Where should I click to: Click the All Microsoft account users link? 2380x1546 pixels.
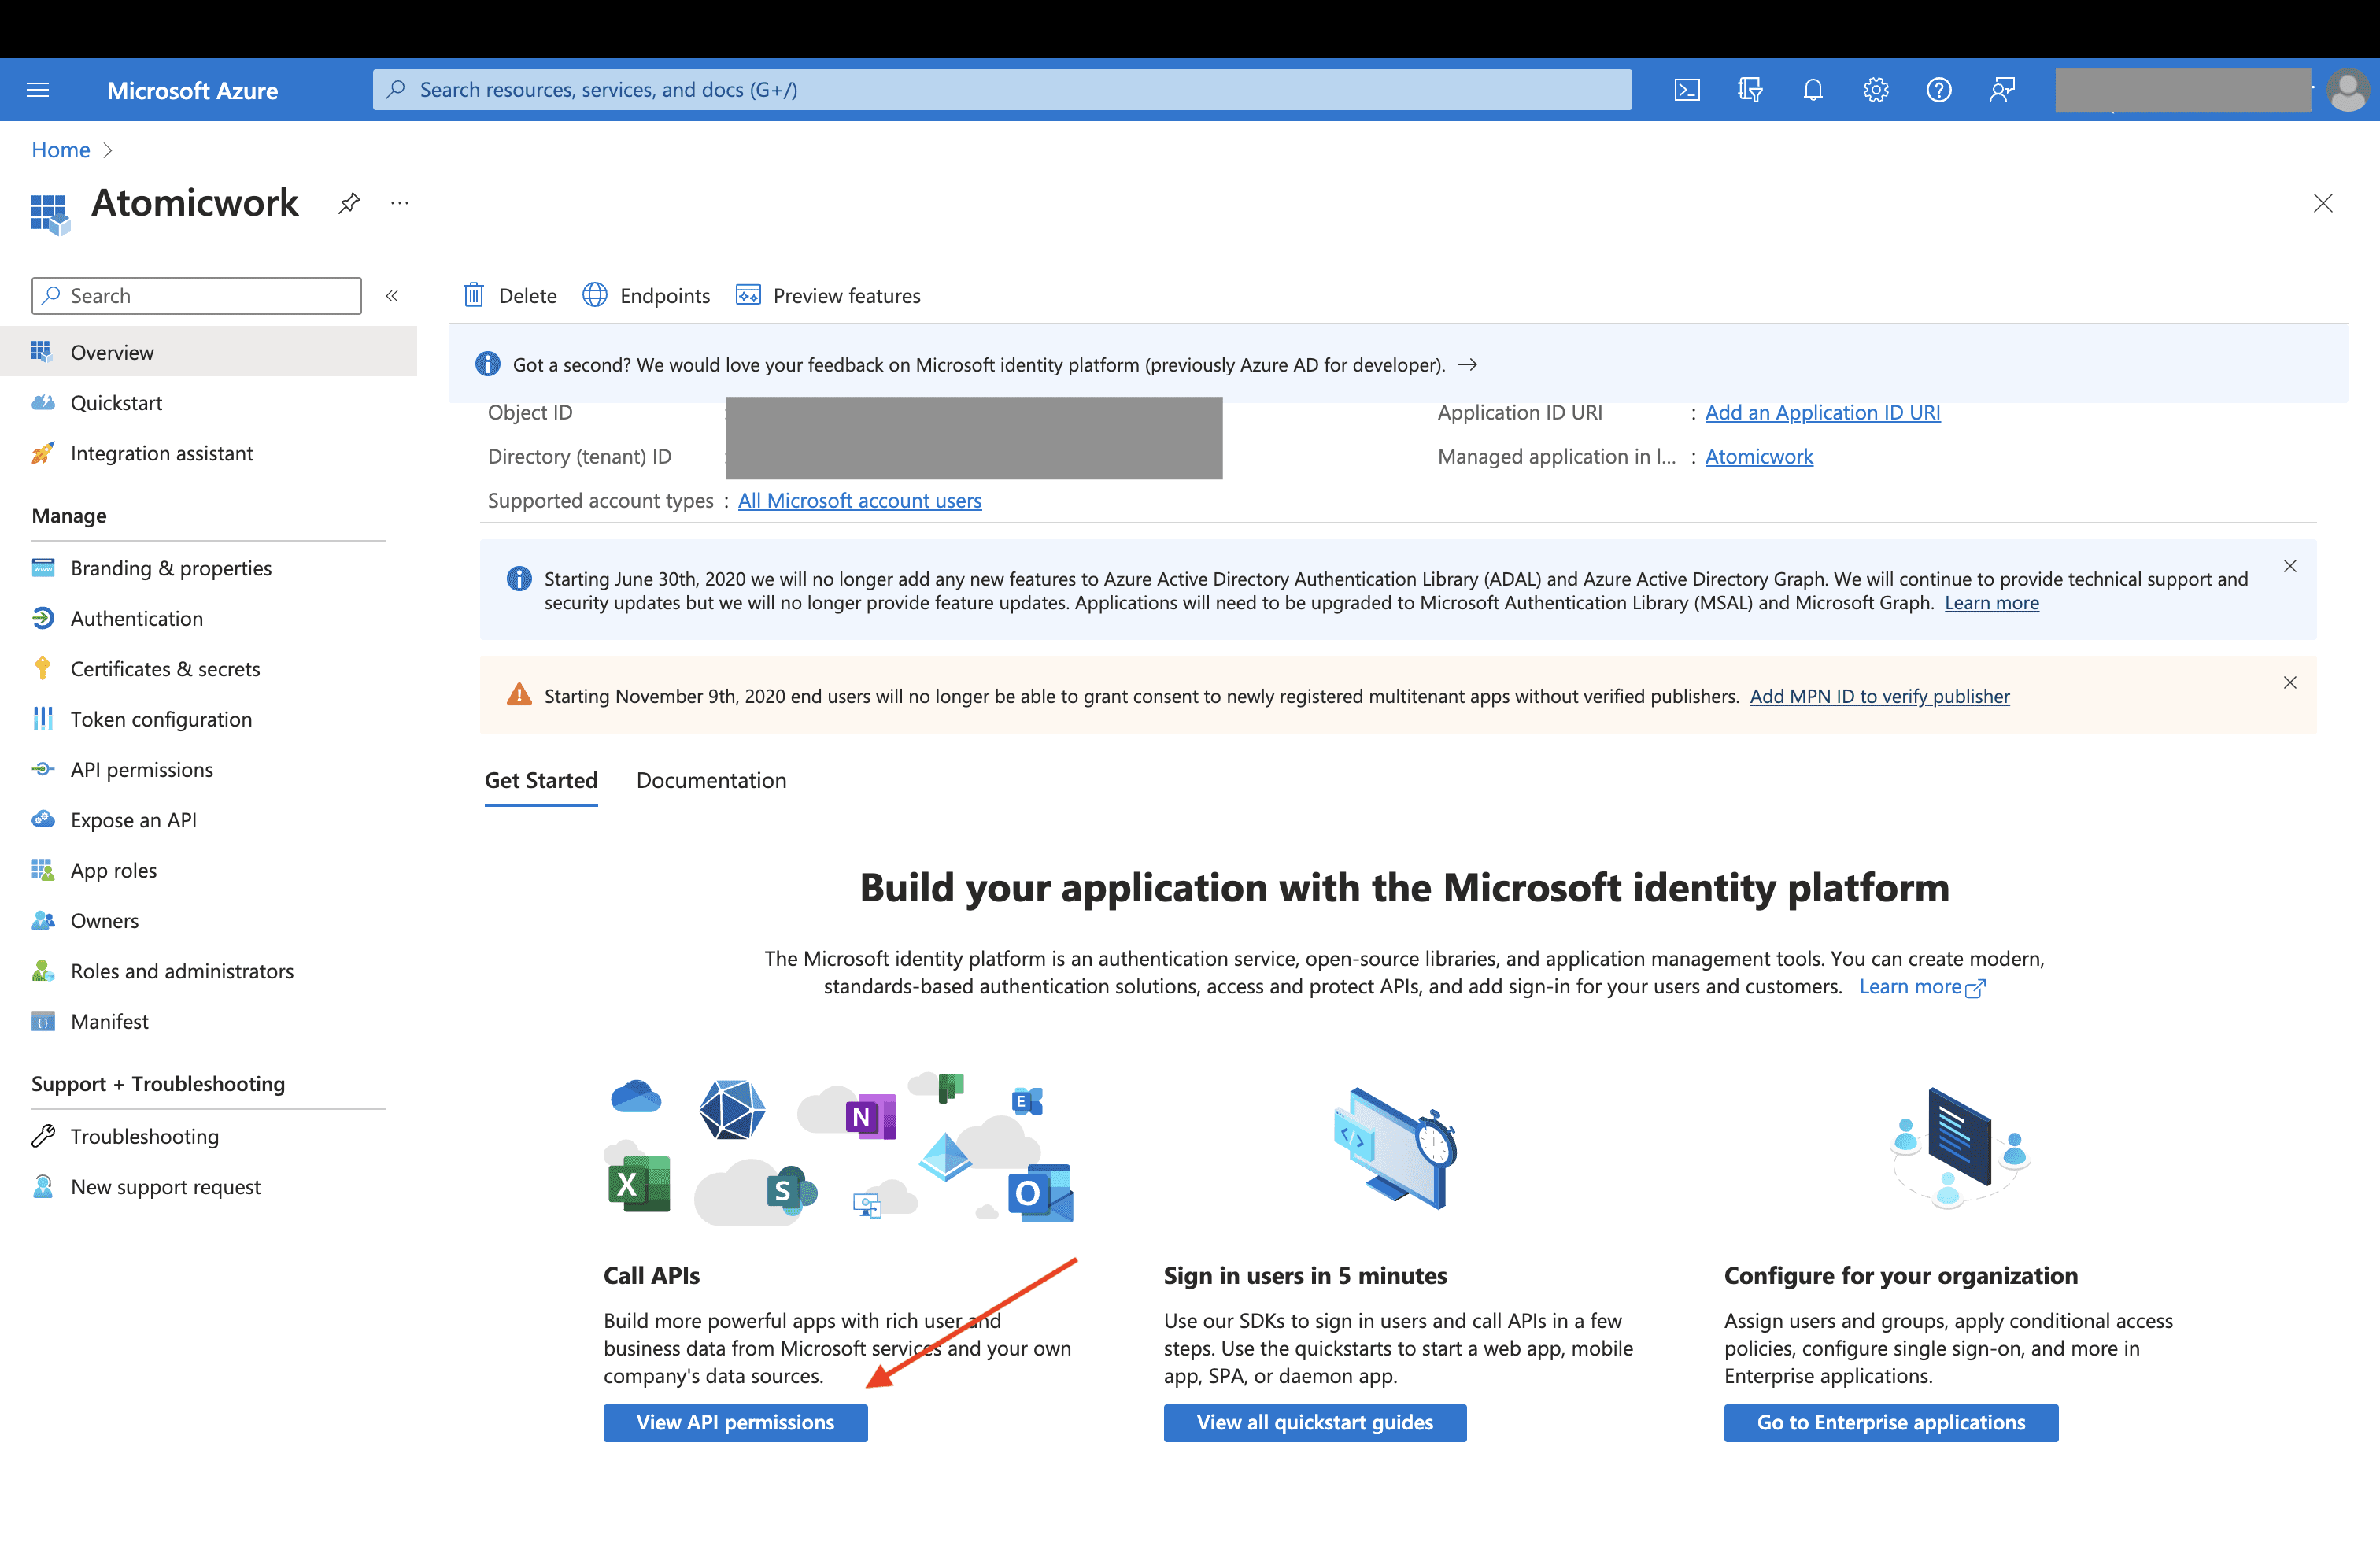(x=860, y=500)
